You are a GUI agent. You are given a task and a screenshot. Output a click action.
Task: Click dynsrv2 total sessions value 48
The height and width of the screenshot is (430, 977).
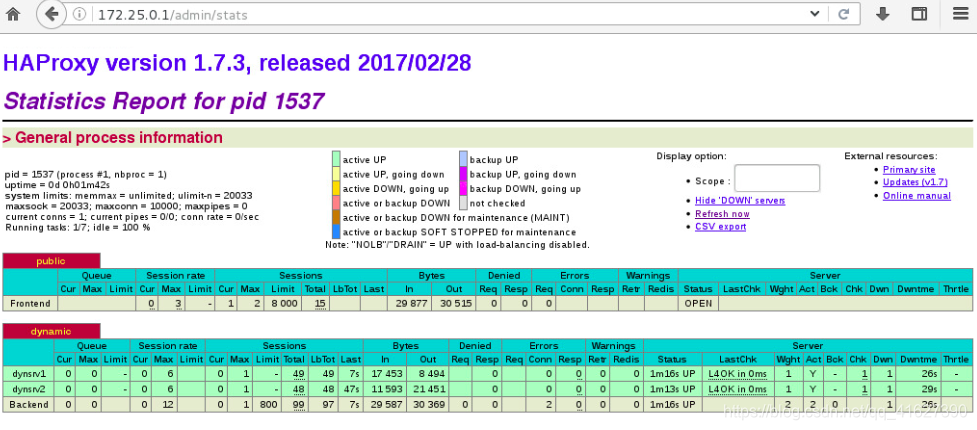tap(298, 388)
